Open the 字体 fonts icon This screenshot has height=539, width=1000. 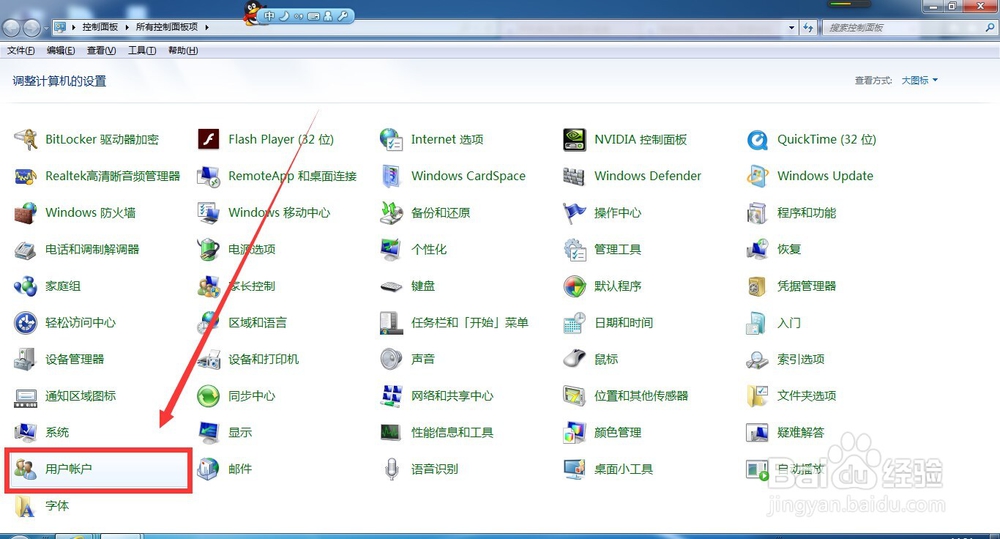[25, 506]
